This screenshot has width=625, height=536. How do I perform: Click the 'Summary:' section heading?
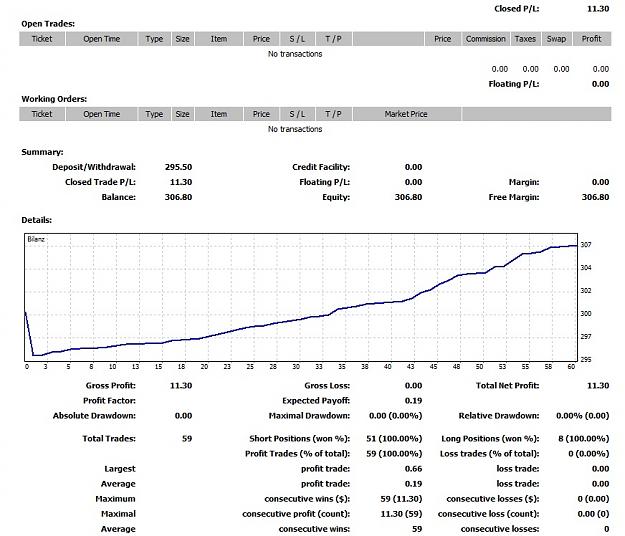pyautogui.click(x=42, y=152)
